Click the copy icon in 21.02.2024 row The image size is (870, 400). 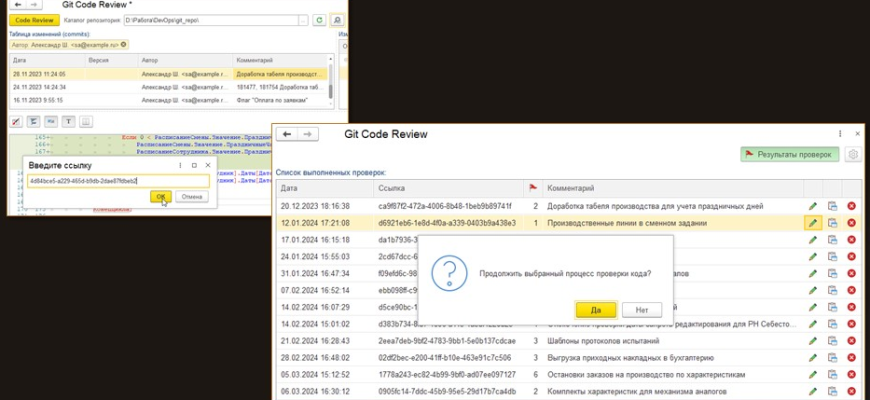point(832,341)
